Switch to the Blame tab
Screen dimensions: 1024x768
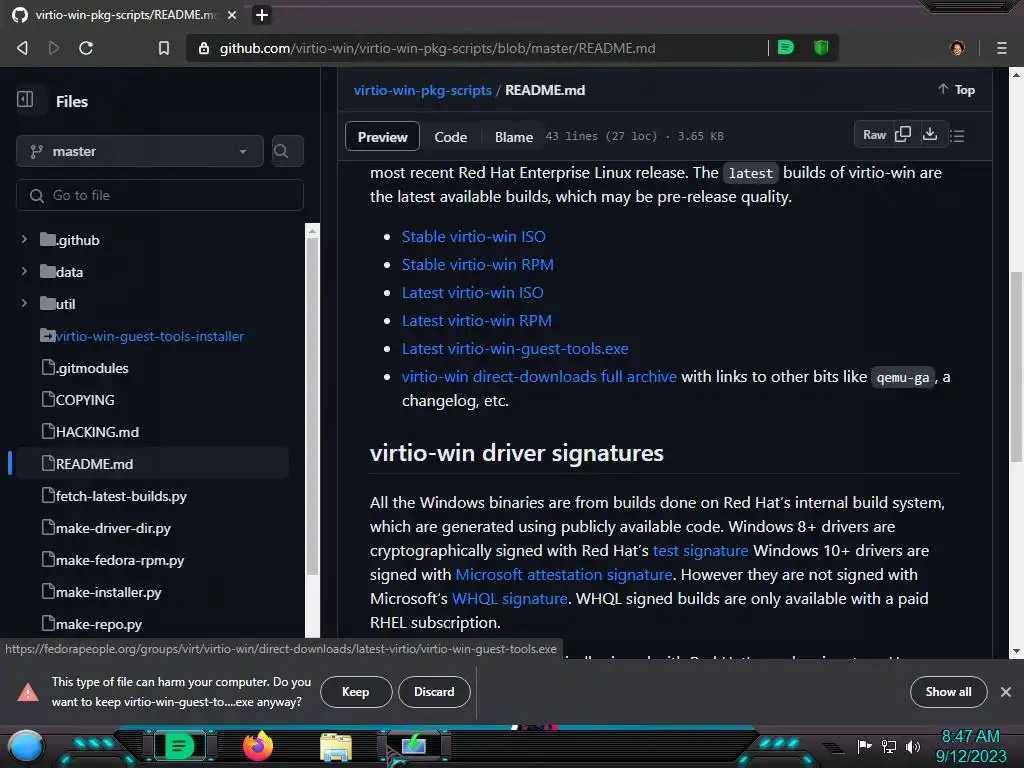[x=513, y=136]
